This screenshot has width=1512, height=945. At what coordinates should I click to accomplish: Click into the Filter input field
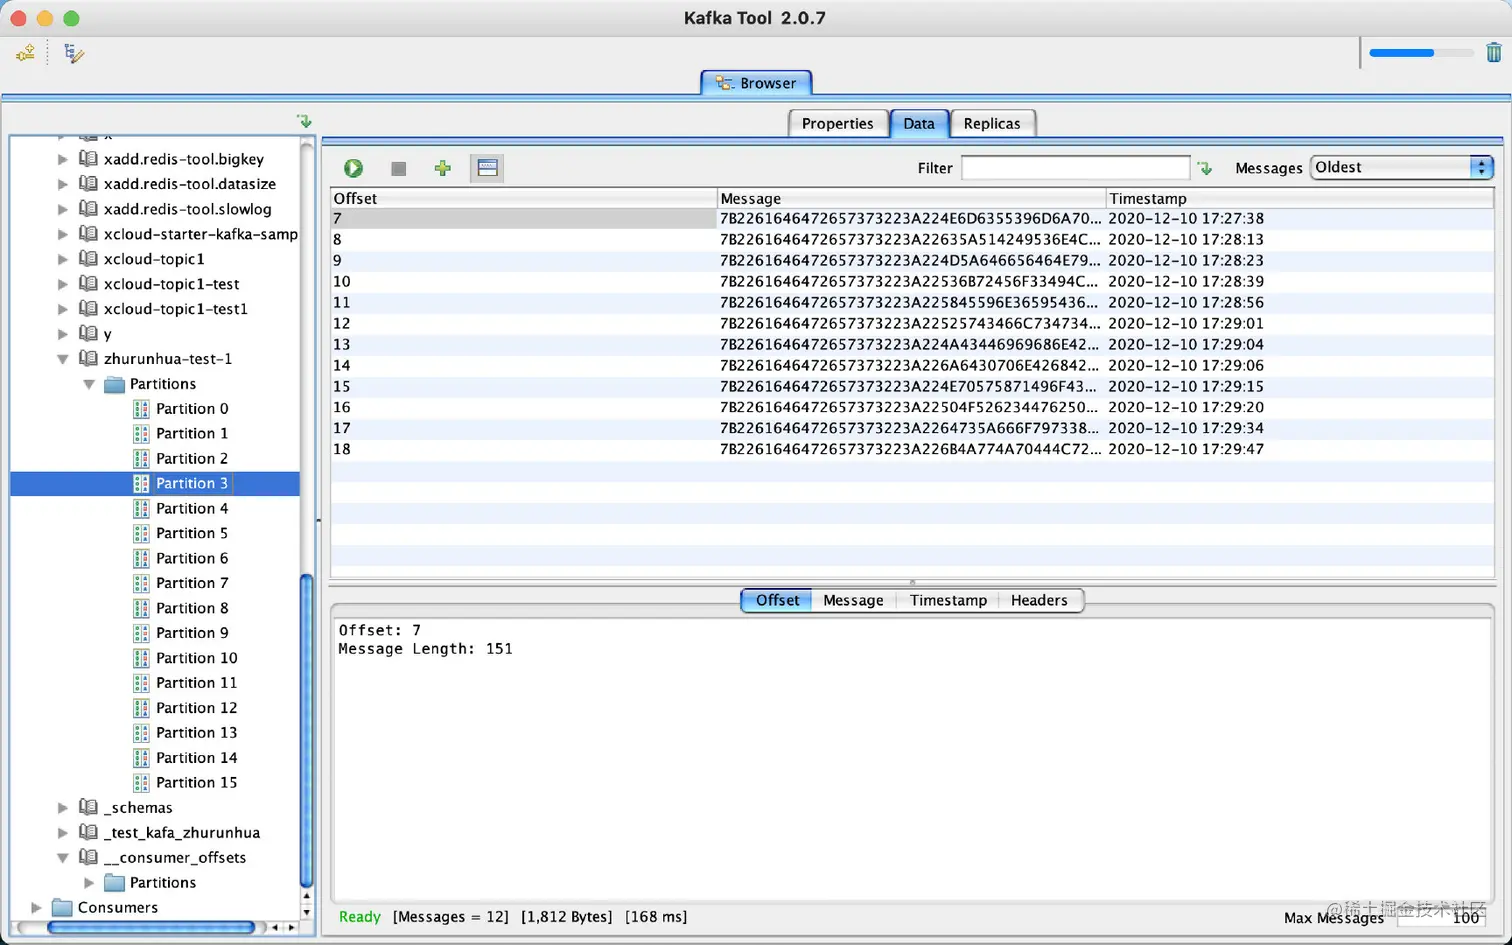[x=1075, y=168]
